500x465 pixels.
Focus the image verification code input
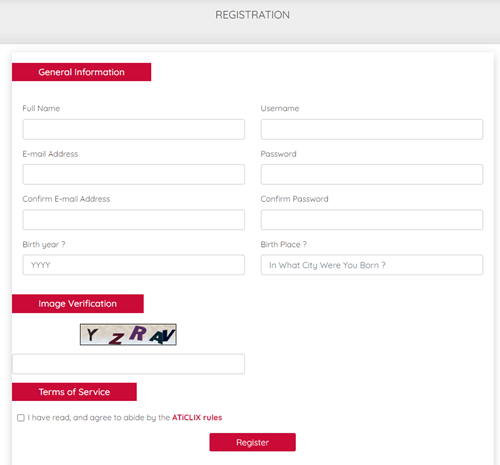coord(128,364)
